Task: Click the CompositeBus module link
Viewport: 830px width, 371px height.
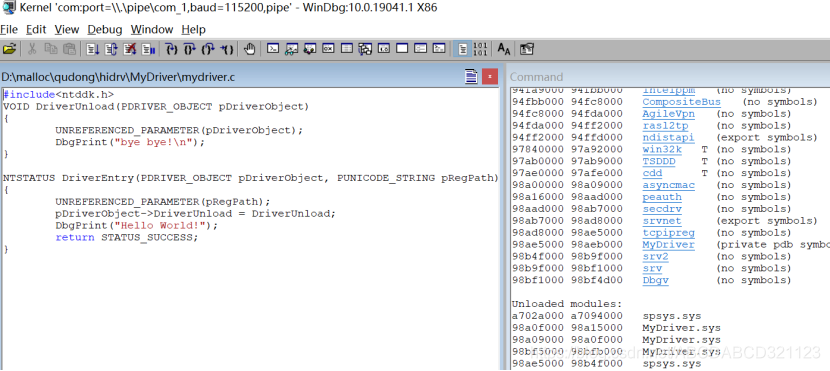Action: tap(681, 102)
